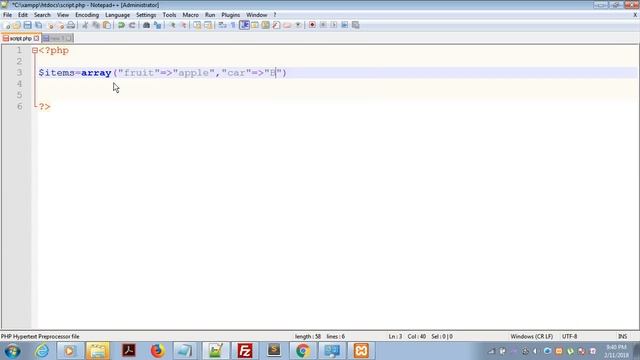Click Run Macro Multiple Times icon
This screenshot has width=640, height=360.
(344, 25)
